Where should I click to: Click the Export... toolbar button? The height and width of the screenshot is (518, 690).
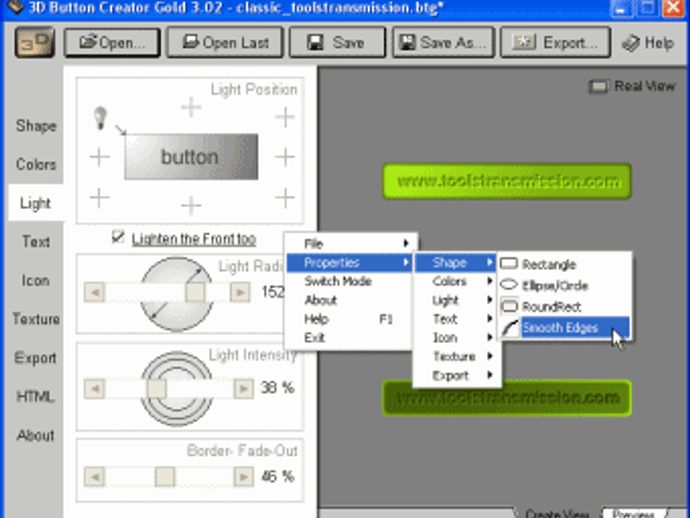click(x=555, y=43)
